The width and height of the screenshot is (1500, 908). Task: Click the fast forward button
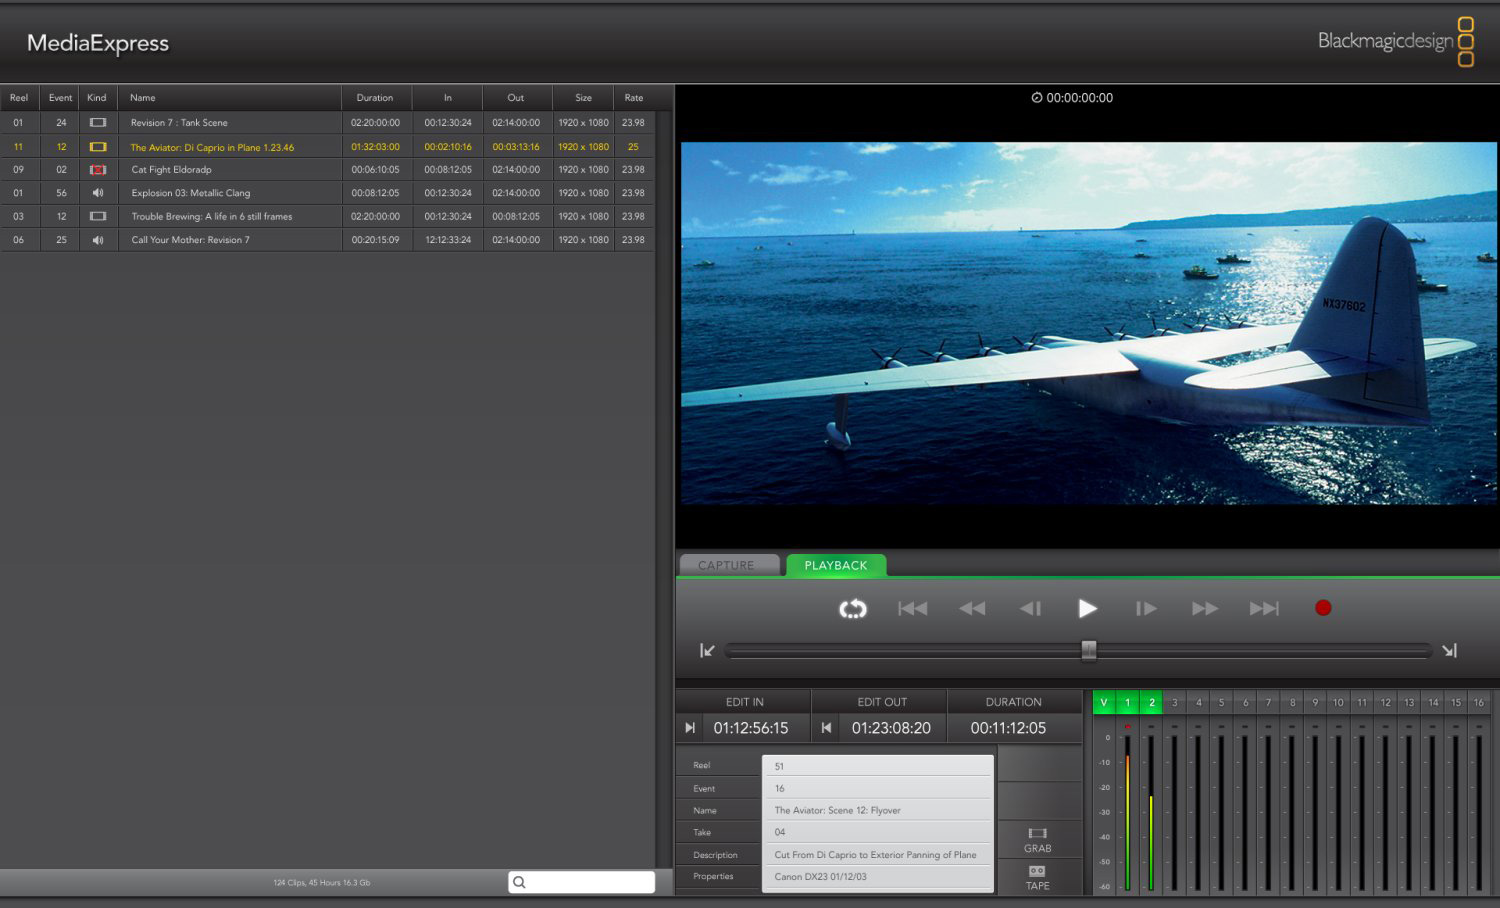pyautogui.click(x=1205, y=608)
